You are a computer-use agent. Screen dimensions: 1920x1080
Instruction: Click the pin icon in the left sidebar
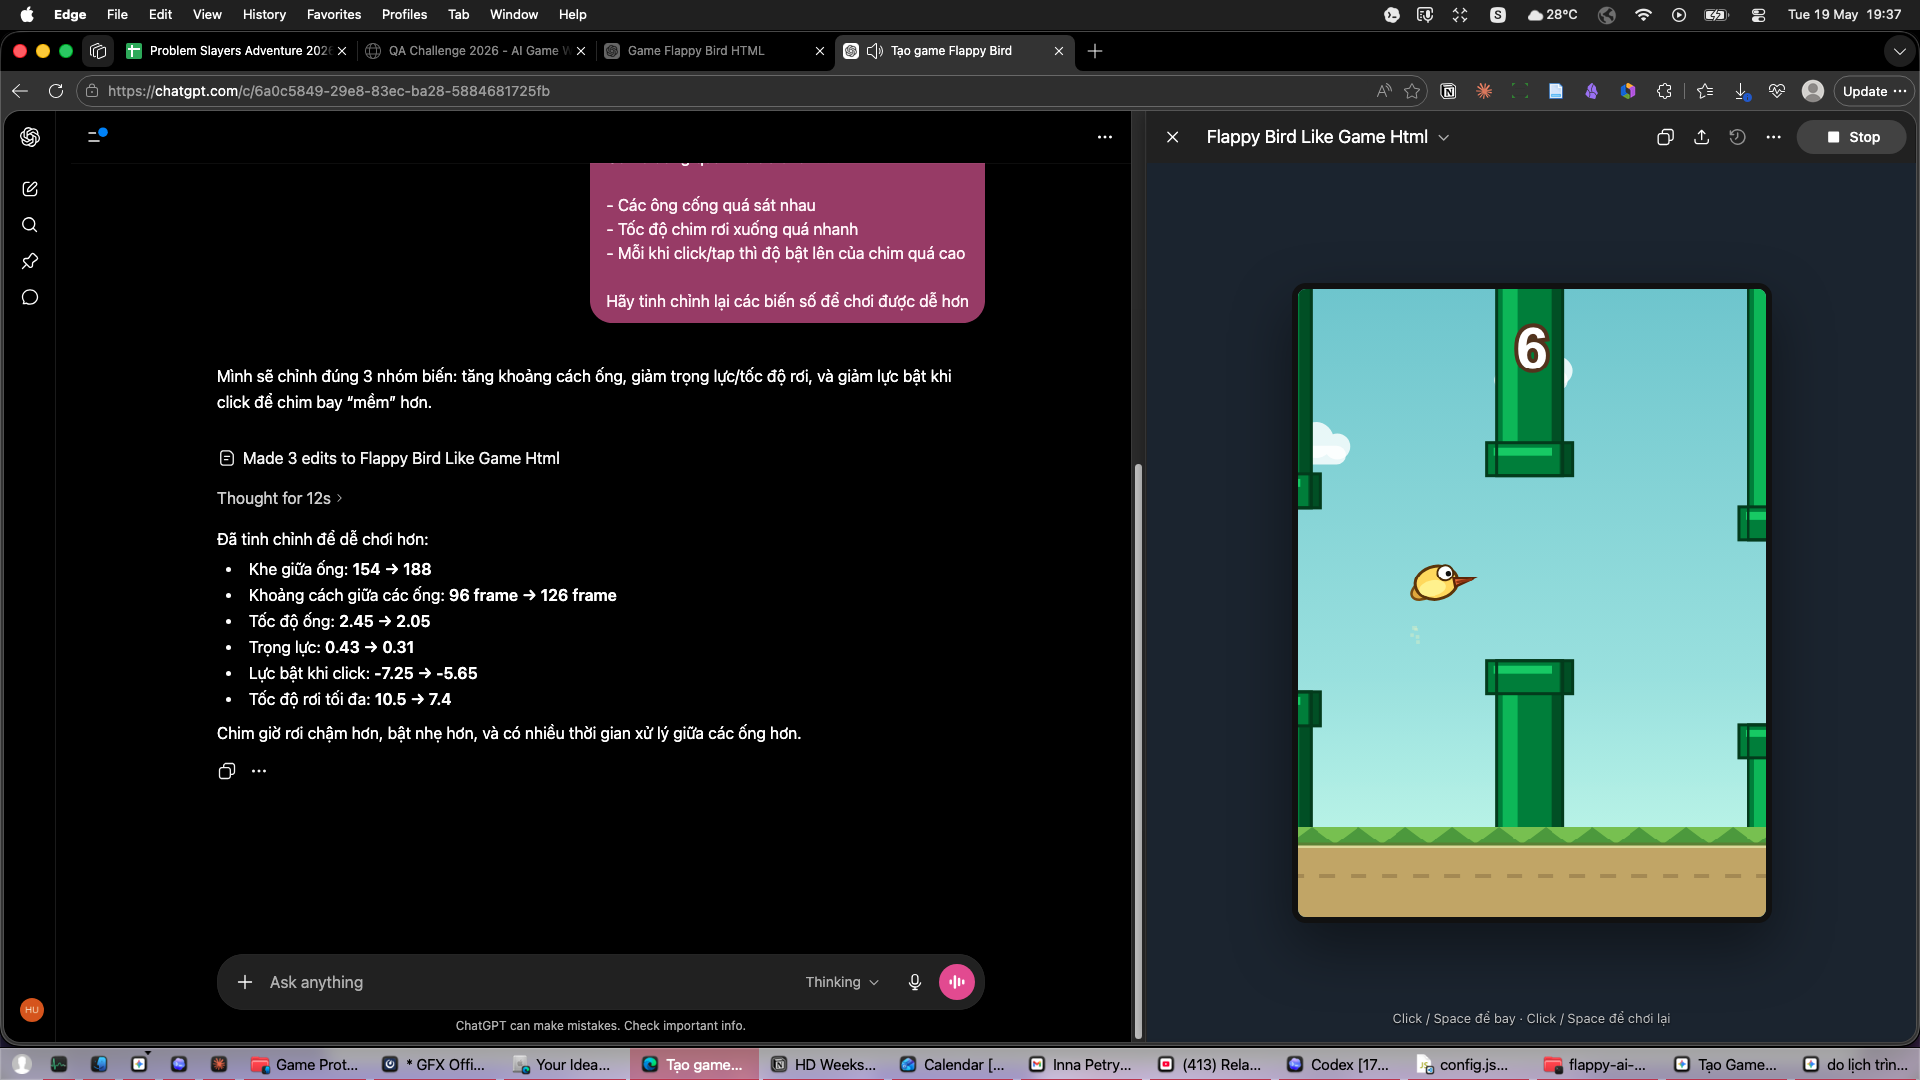[x=30, y=261]
